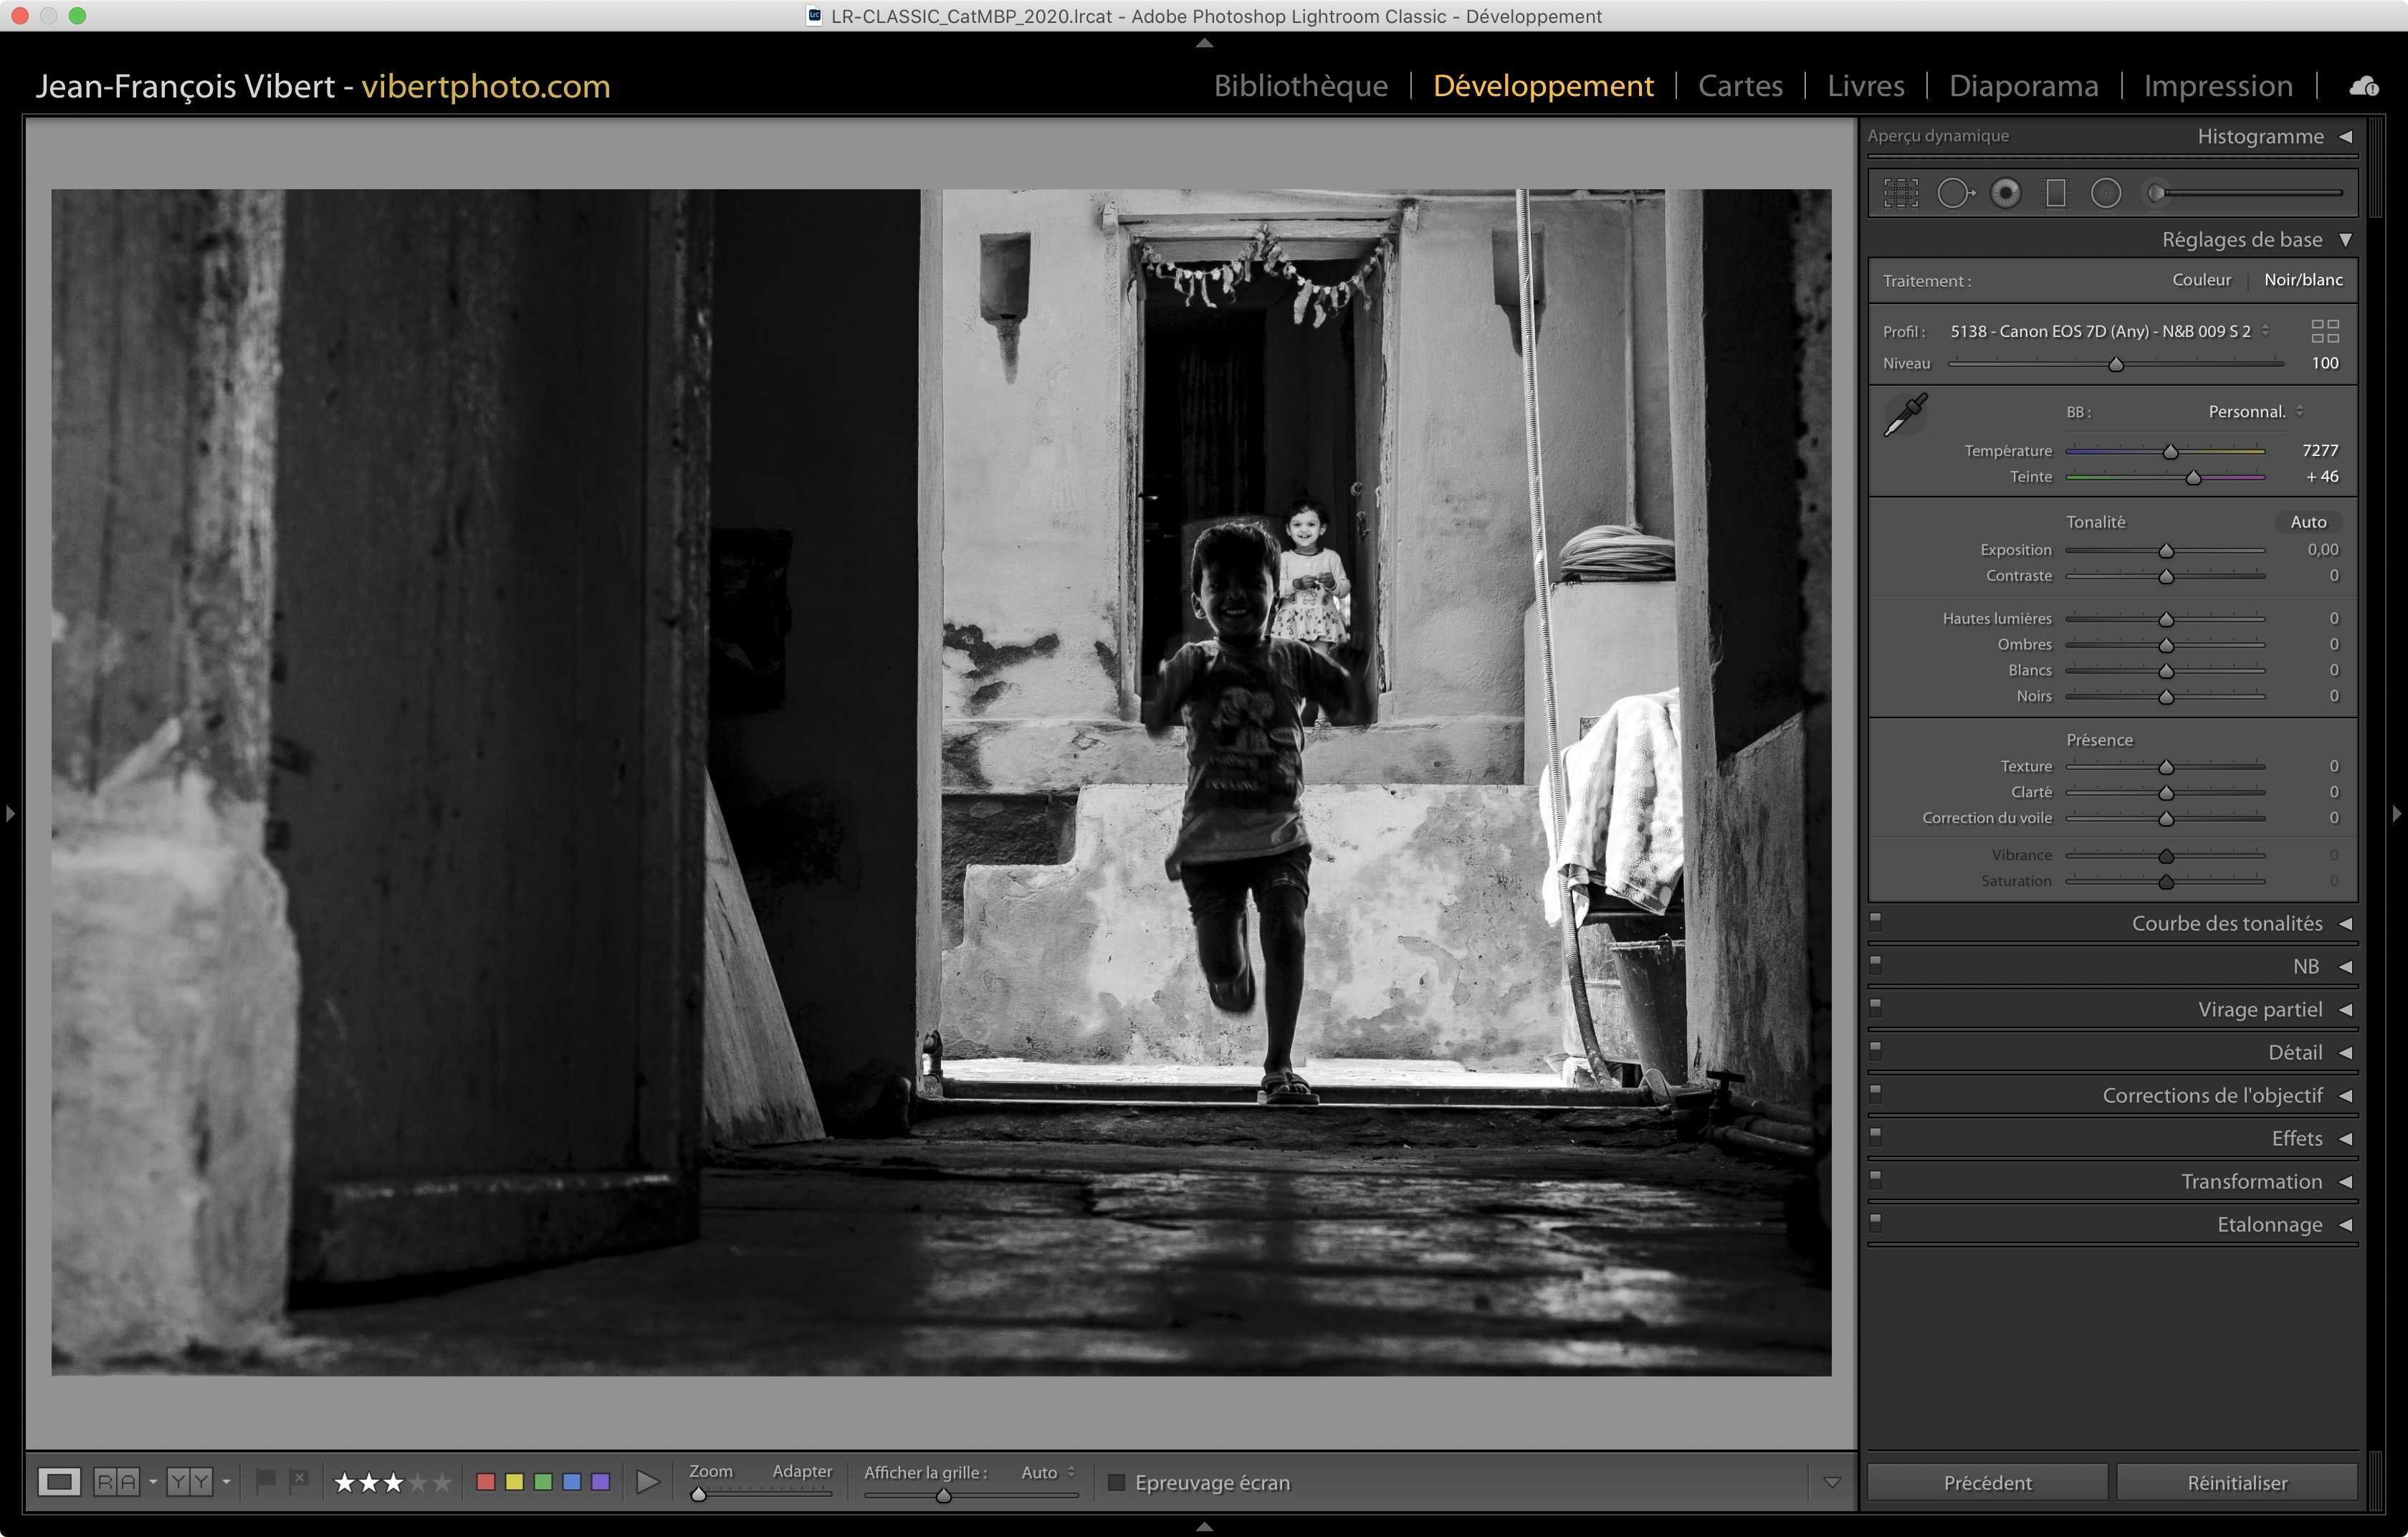Click the cloud sync status icon
This screenshot has height=1537, width=2408.
pos(2364,87)
